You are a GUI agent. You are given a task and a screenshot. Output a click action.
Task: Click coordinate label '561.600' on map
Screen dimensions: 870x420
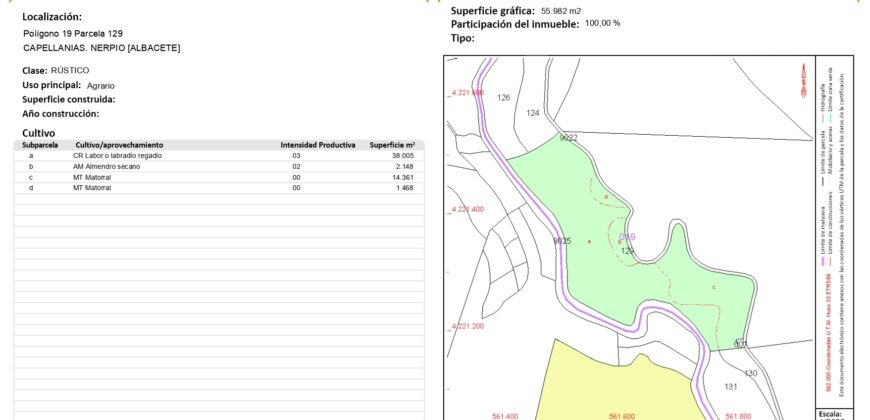[x=621, y=416]
